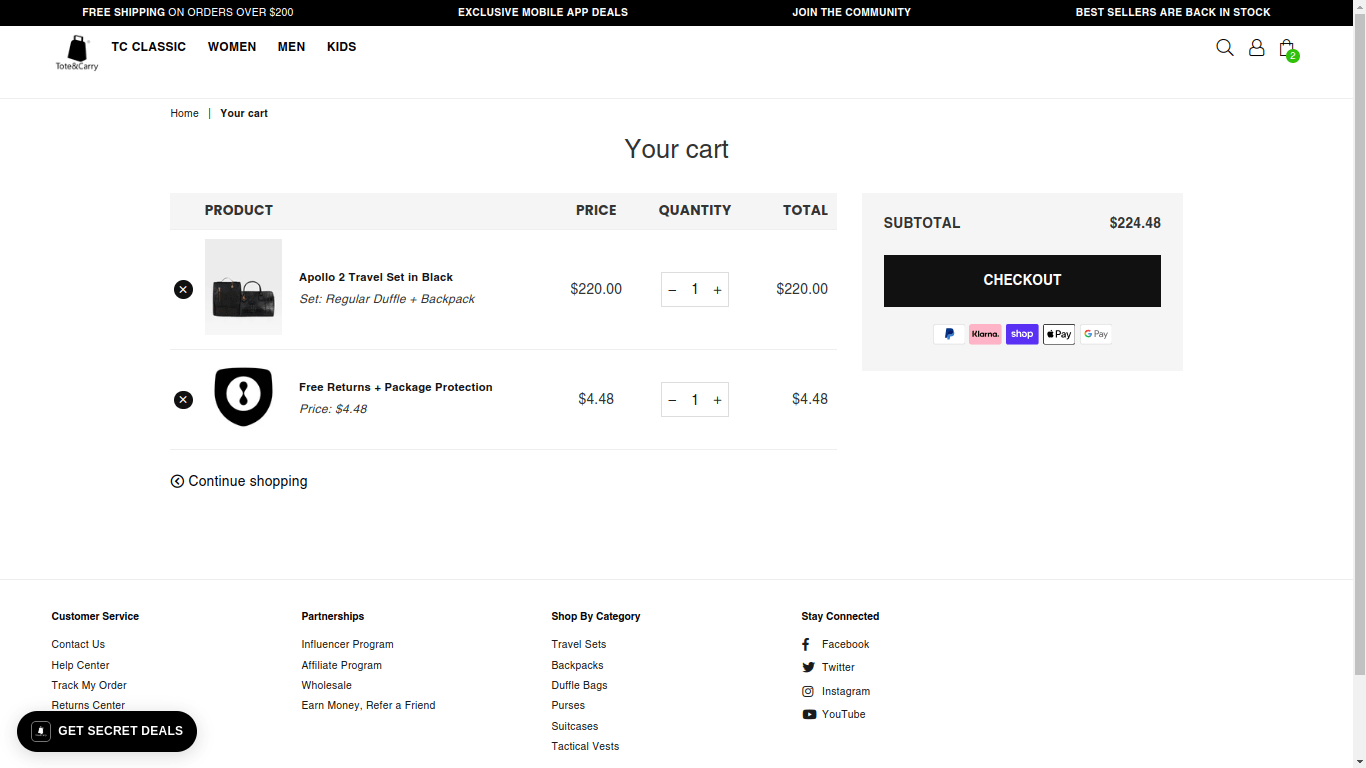Click Continue shopping link

[x=239, y=481]
